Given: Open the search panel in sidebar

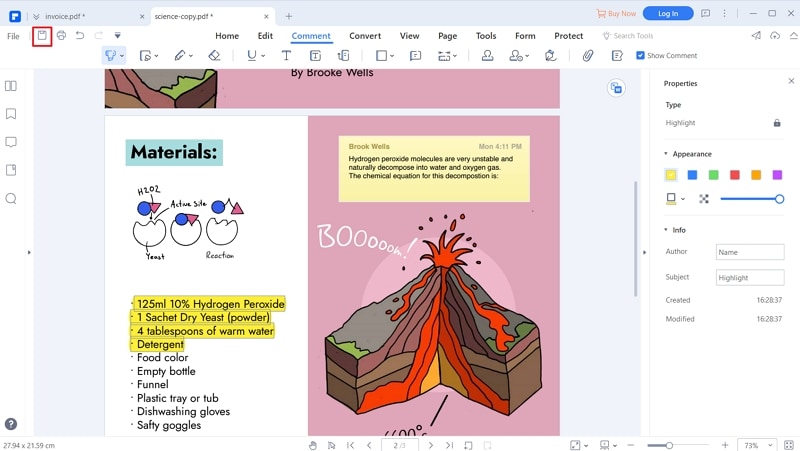Looking at the screenshot, I should [x=11, y=198].
